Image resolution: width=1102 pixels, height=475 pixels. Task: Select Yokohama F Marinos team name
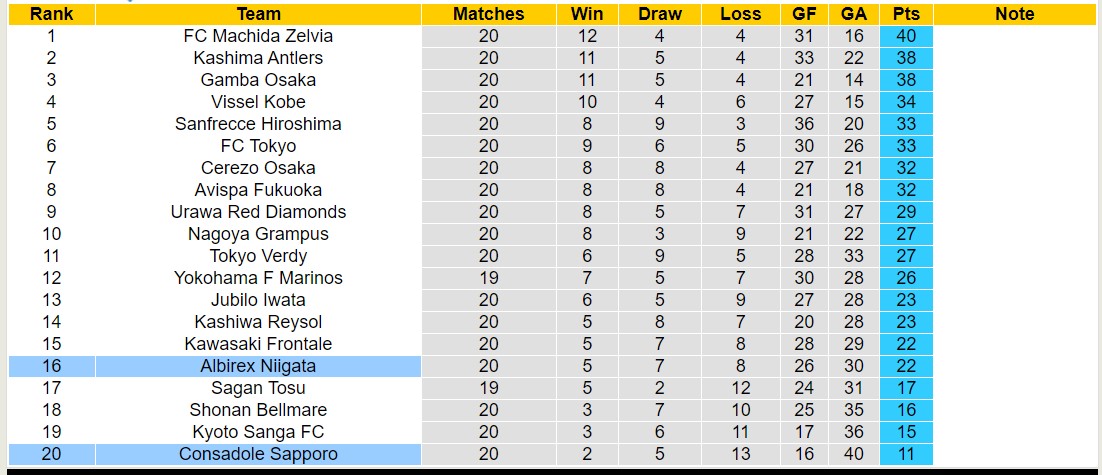259,278
